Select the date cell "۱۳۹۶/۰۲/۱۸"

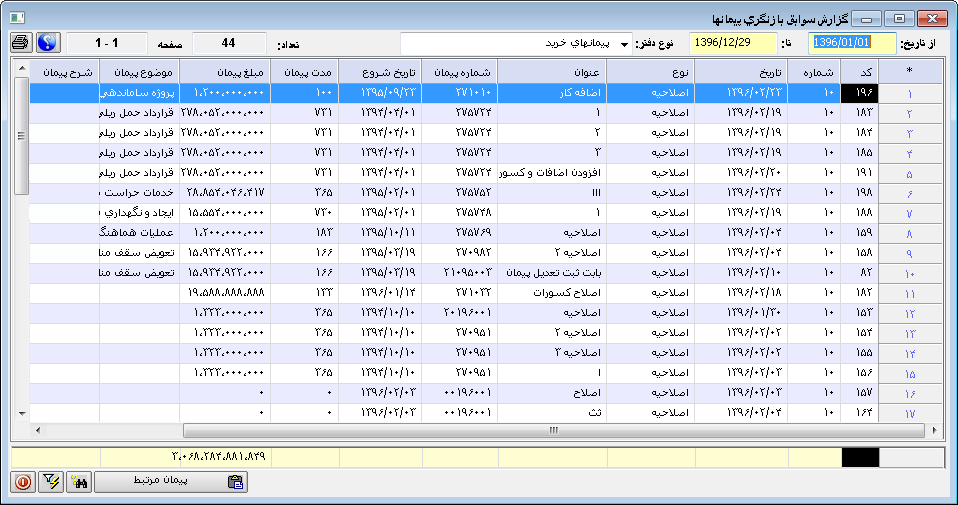741,293
